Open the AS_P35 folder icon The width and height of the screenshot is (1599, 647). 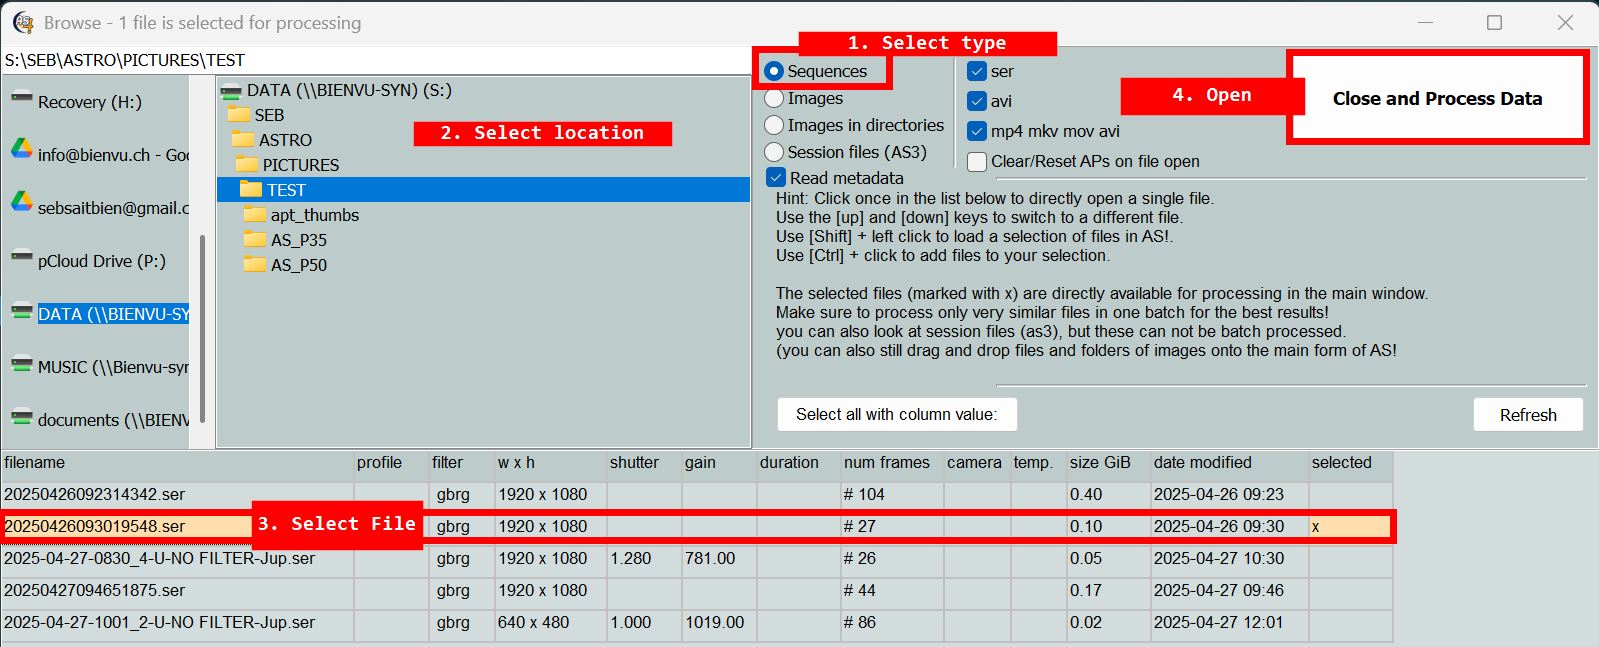coord(255,239)
